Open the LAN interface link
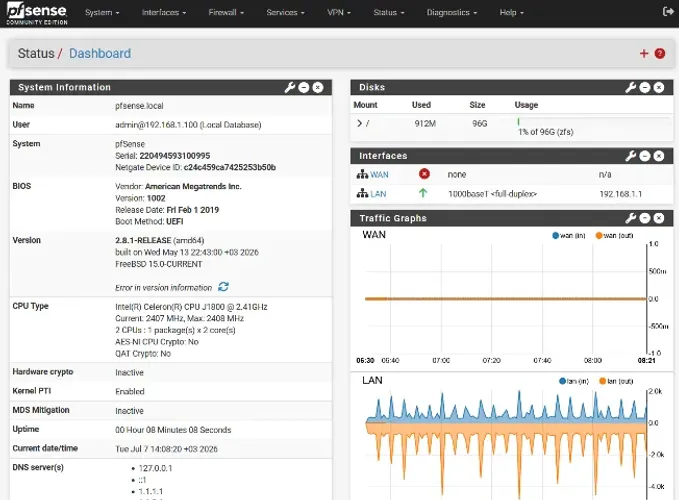This screenshot has height=500, width=679. pos(378,194)
